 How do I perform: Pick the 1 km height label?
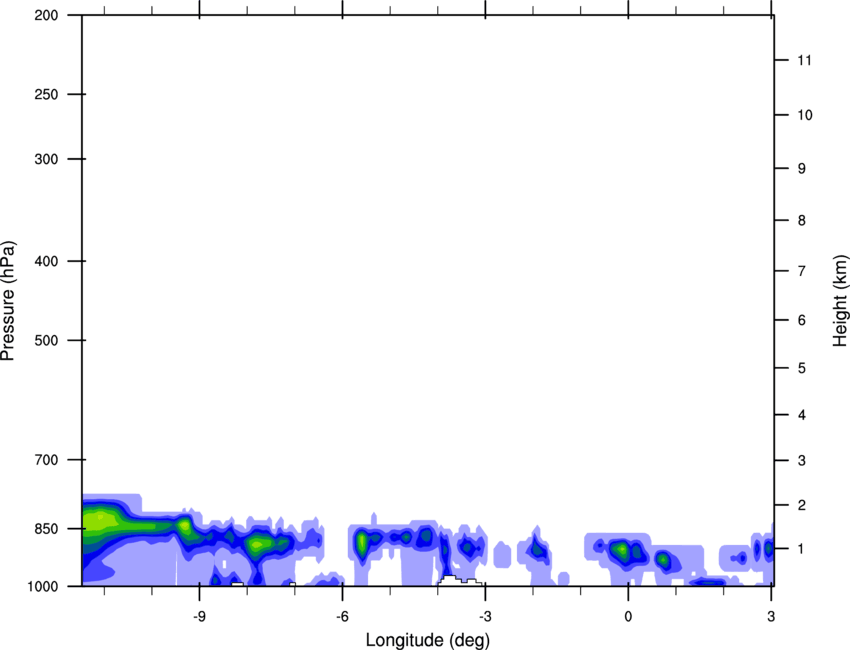801,549
